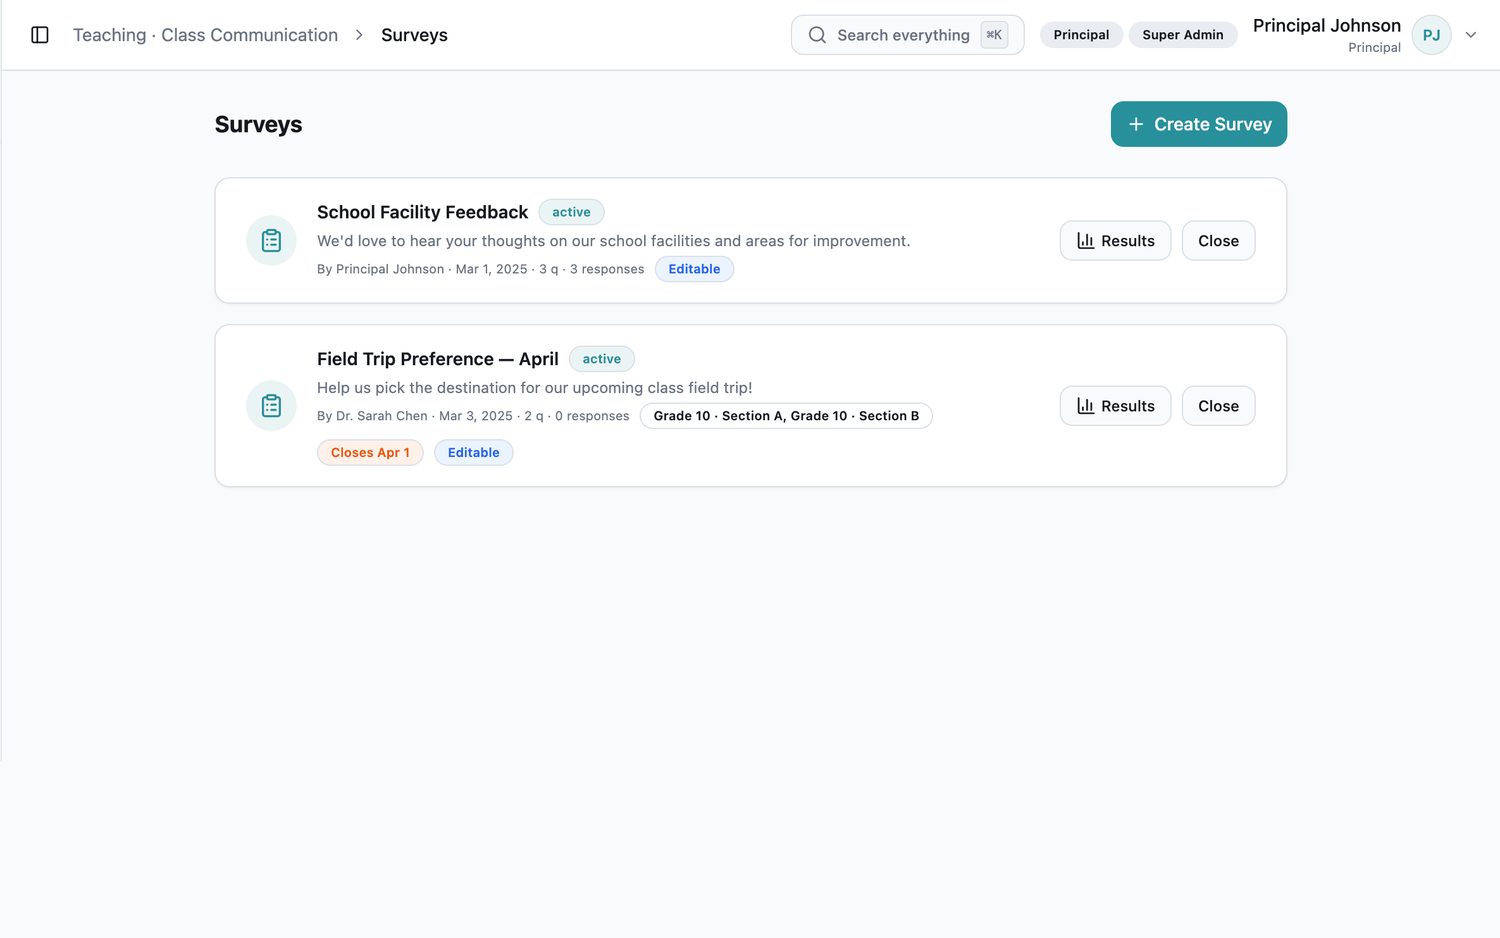The height and width of the screenshot is (938, 1500).
Task: Click By Principal Johnson metadata line
Action: (x=480, y=269)
